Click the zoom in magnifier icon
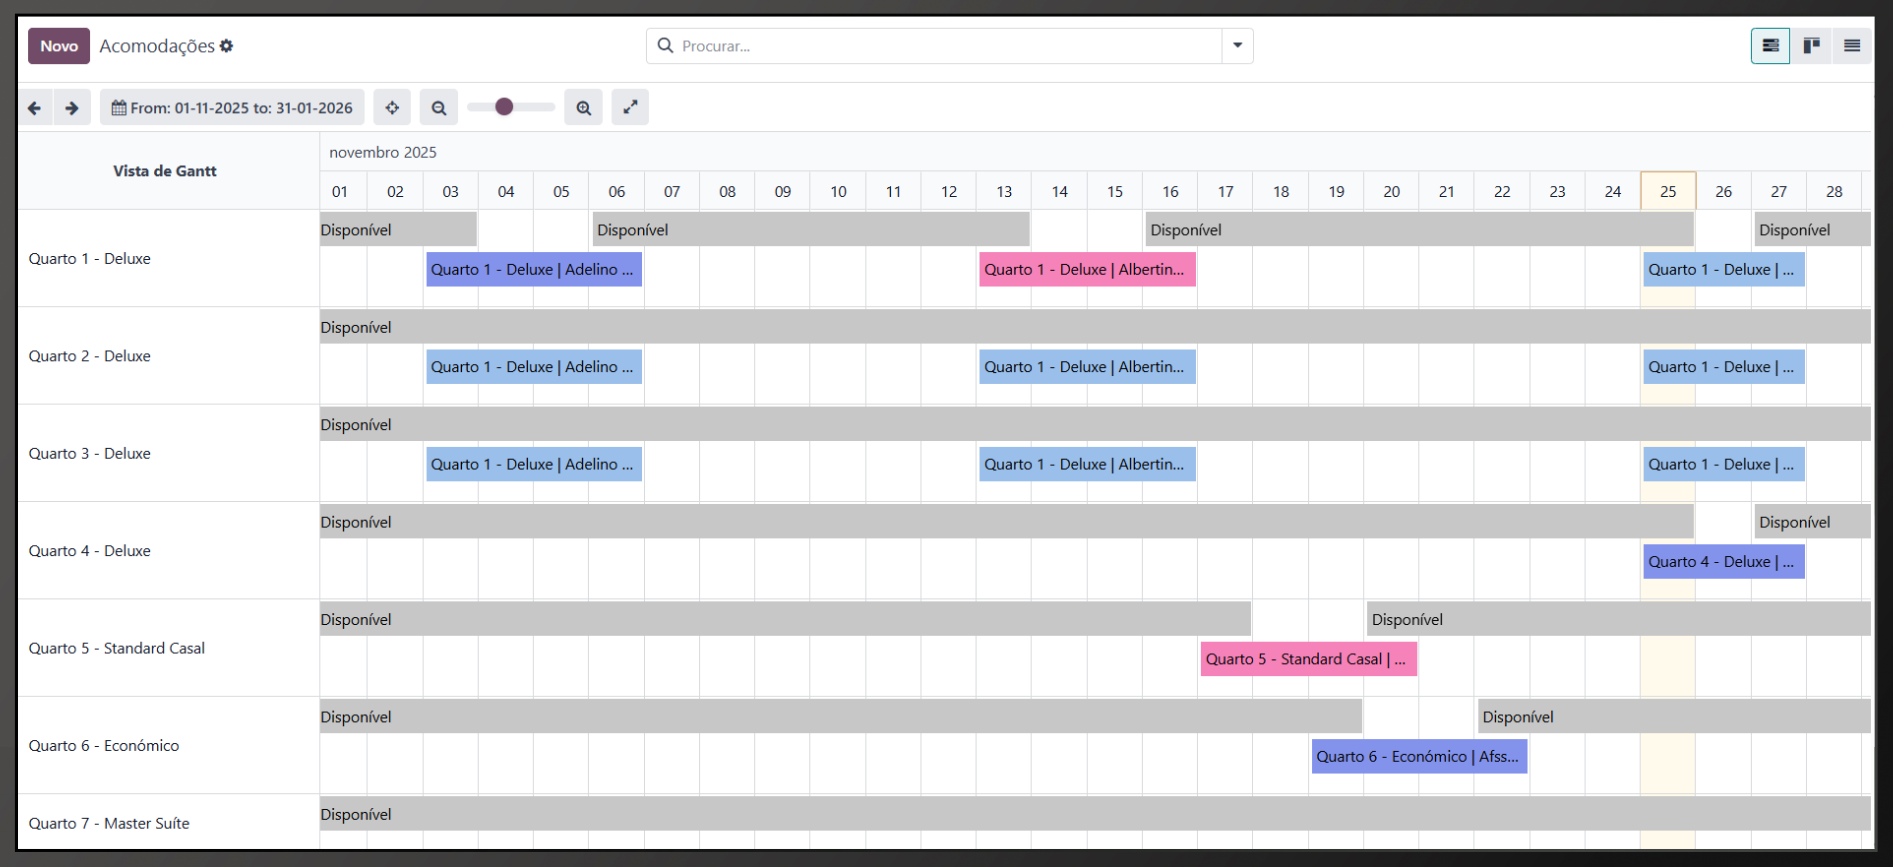The width and height of the screenshot is (1893, 867). 584,108
